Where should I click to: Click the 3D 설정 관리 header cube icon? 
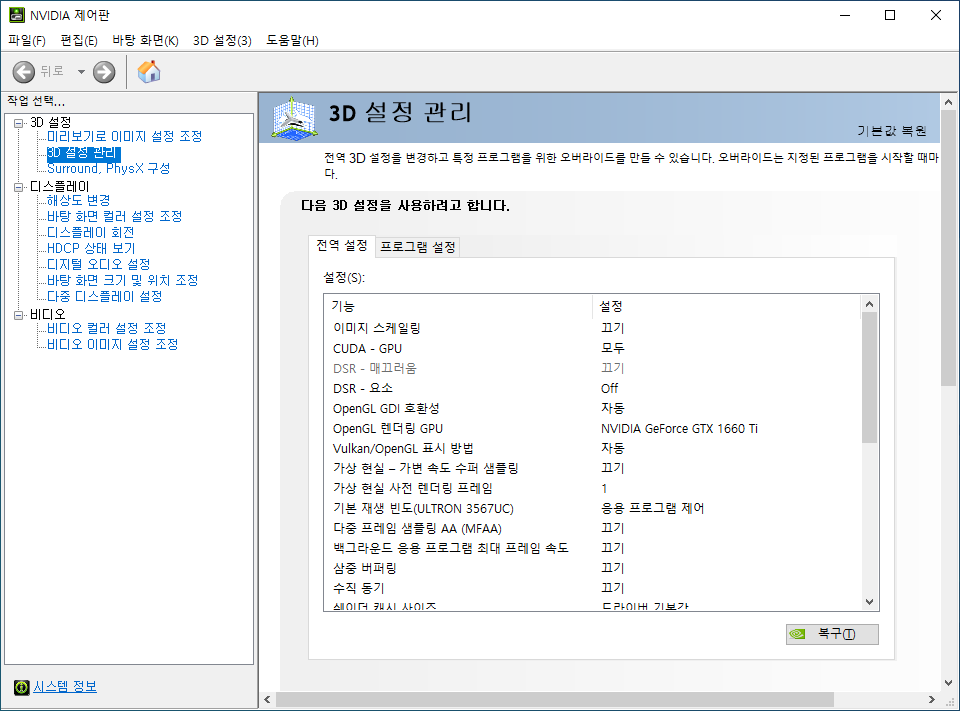pos(294,118)
